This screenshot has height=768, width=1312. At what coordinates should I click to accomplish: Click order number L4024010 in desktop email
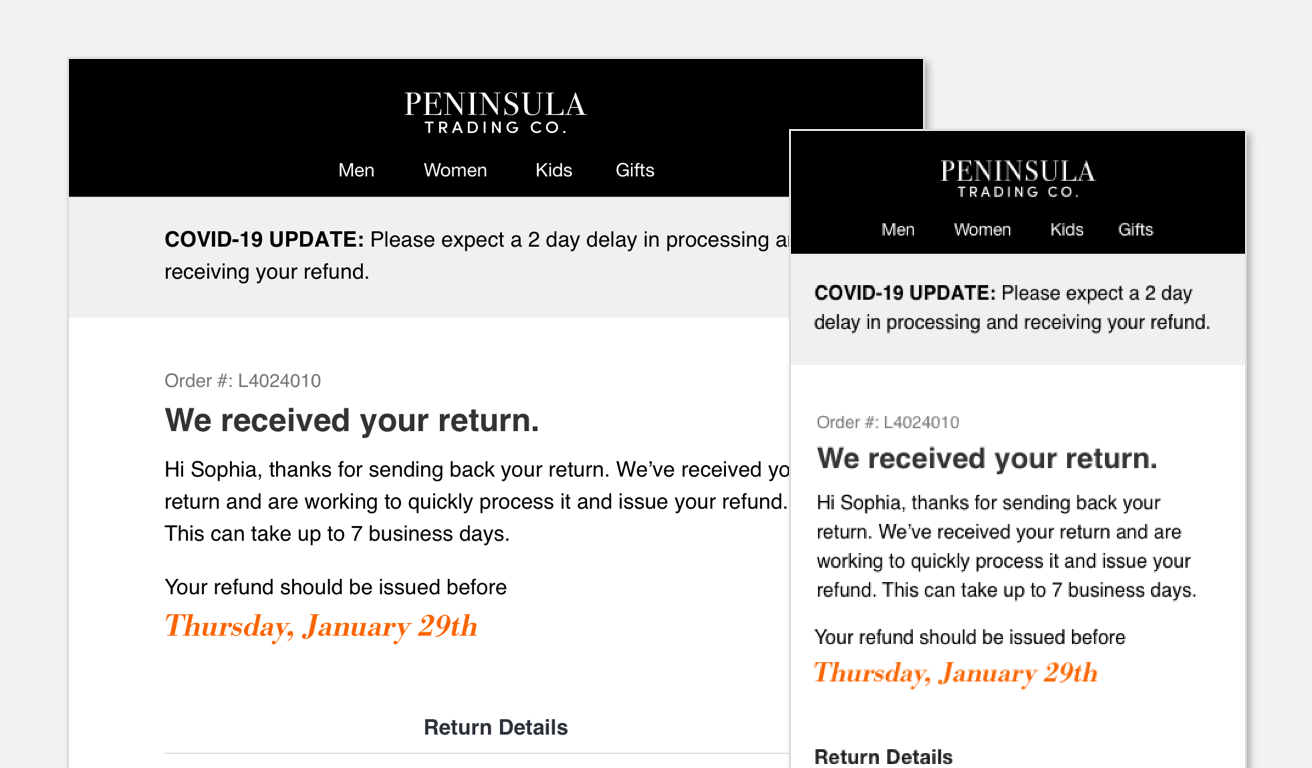click(279, 381)
